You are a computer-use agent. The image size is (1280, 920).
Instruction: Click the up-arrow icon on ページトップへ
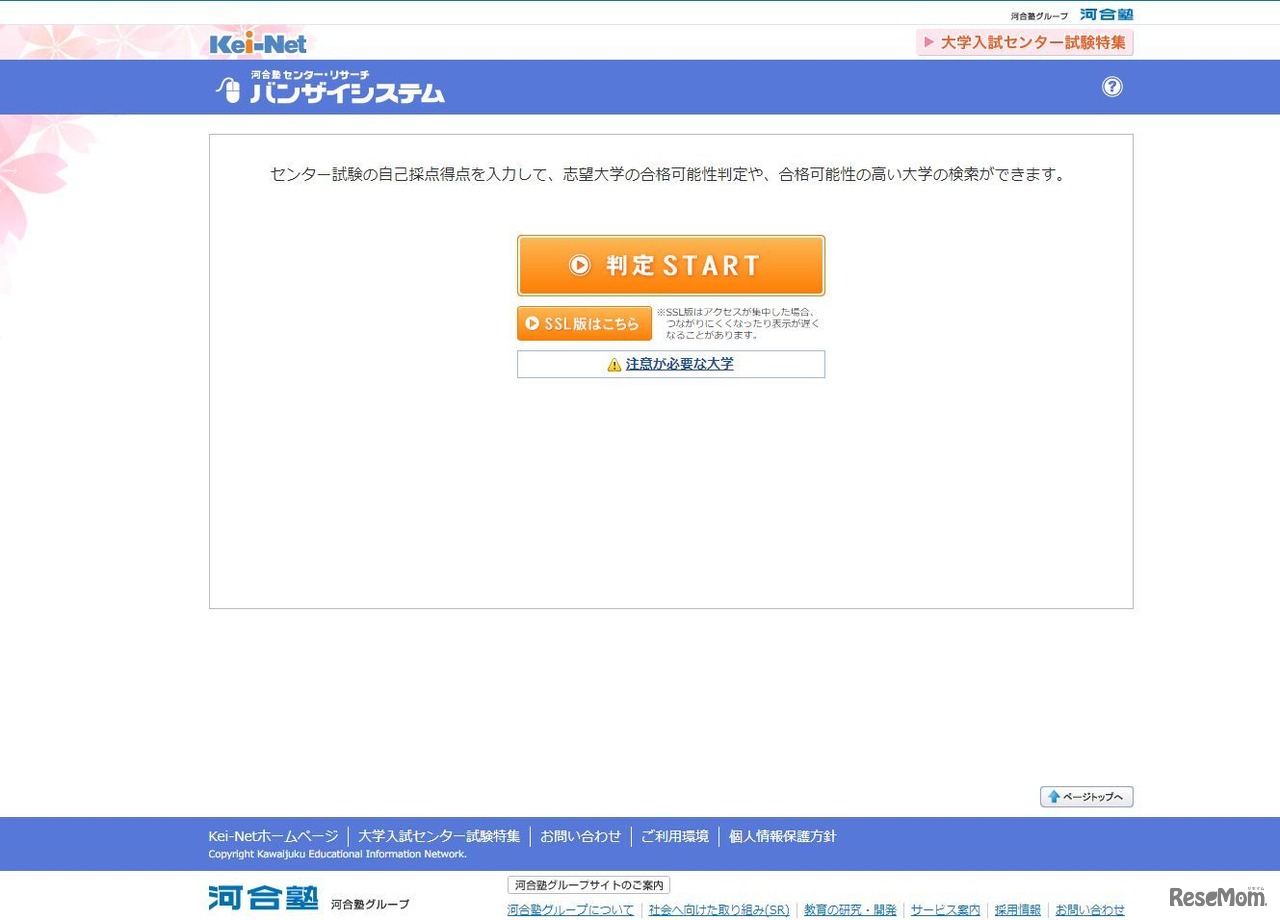(x=1053, y=796)
